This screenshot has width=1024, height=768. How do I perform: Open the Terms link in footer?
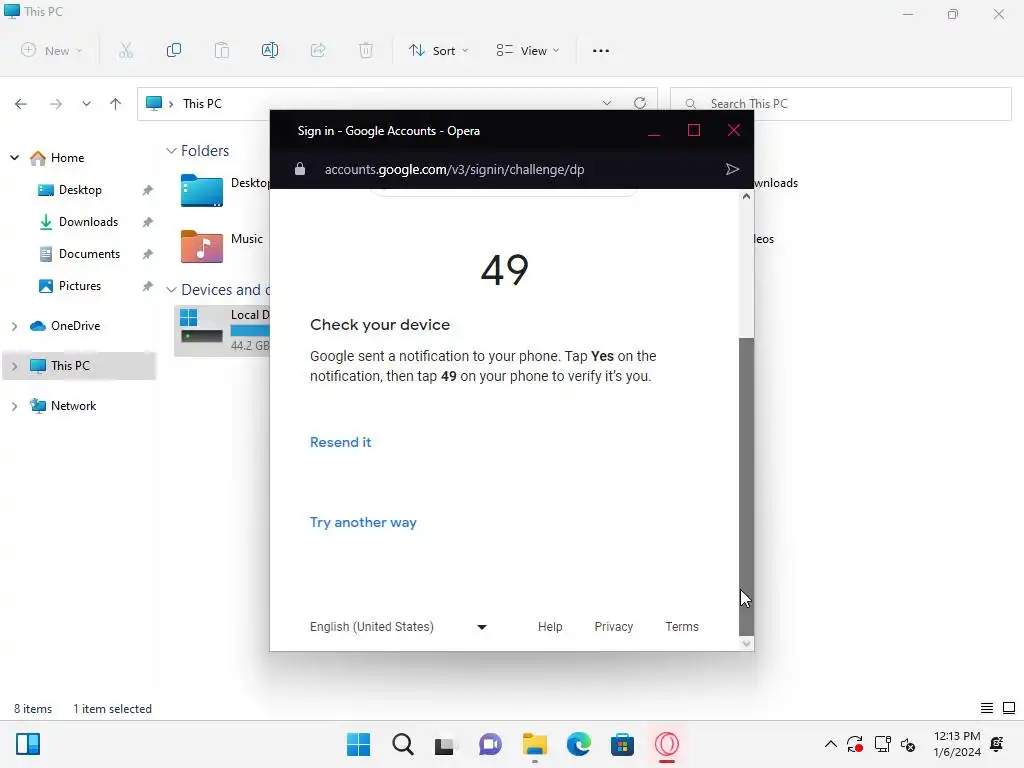coord(682,627)
